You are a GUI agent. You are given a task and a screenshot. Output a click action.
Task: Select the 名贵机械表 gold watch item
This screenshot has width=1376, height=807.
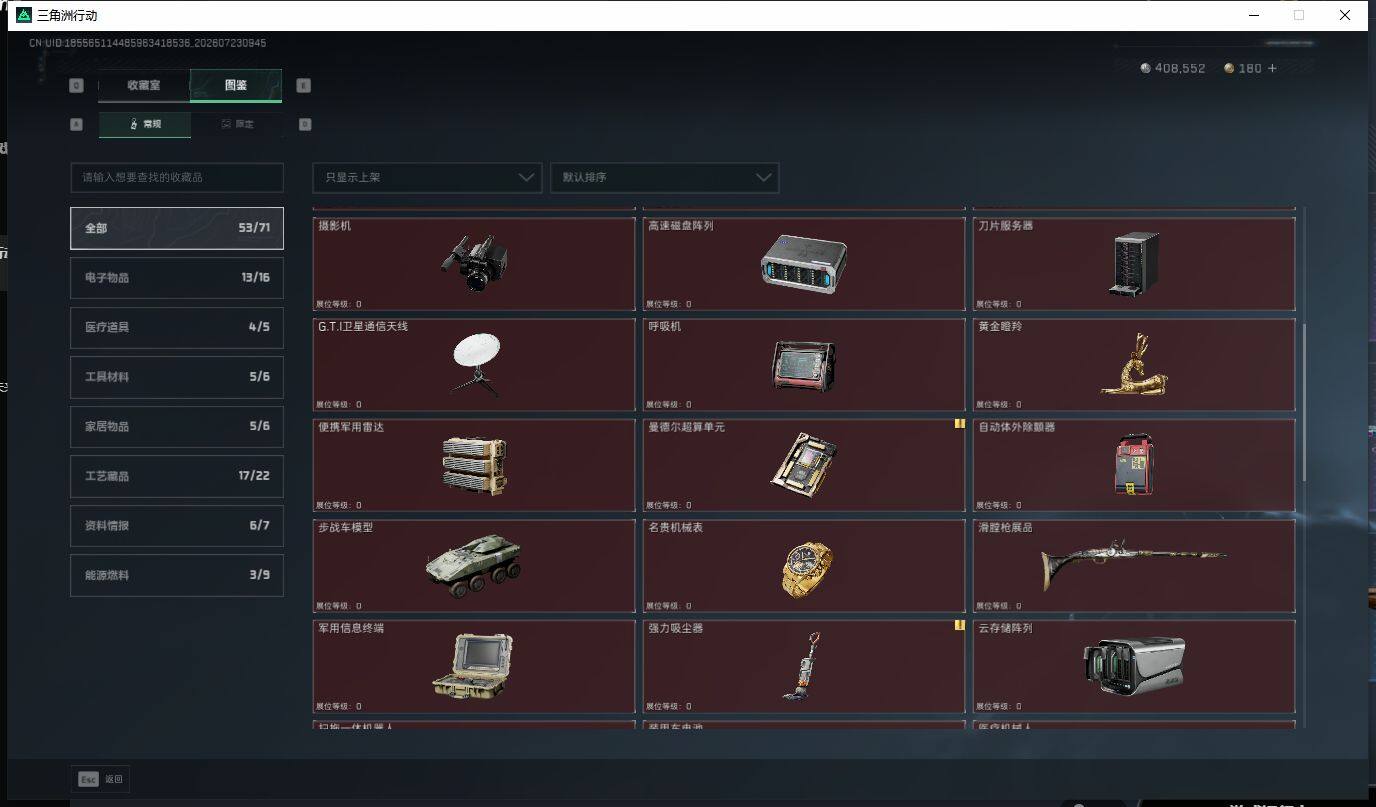804,566
